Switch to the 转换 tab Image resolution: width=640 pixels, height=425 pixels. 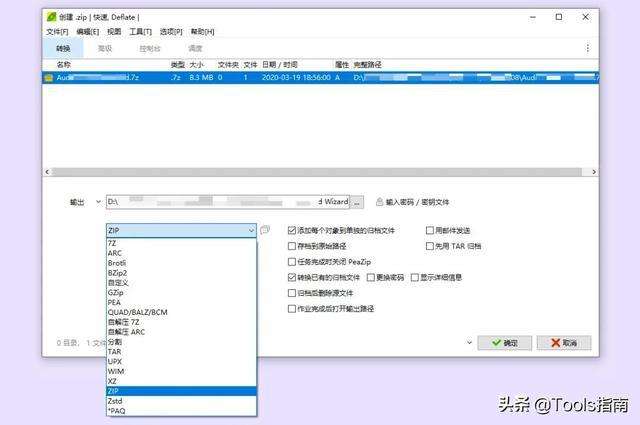tap(63, 48)
